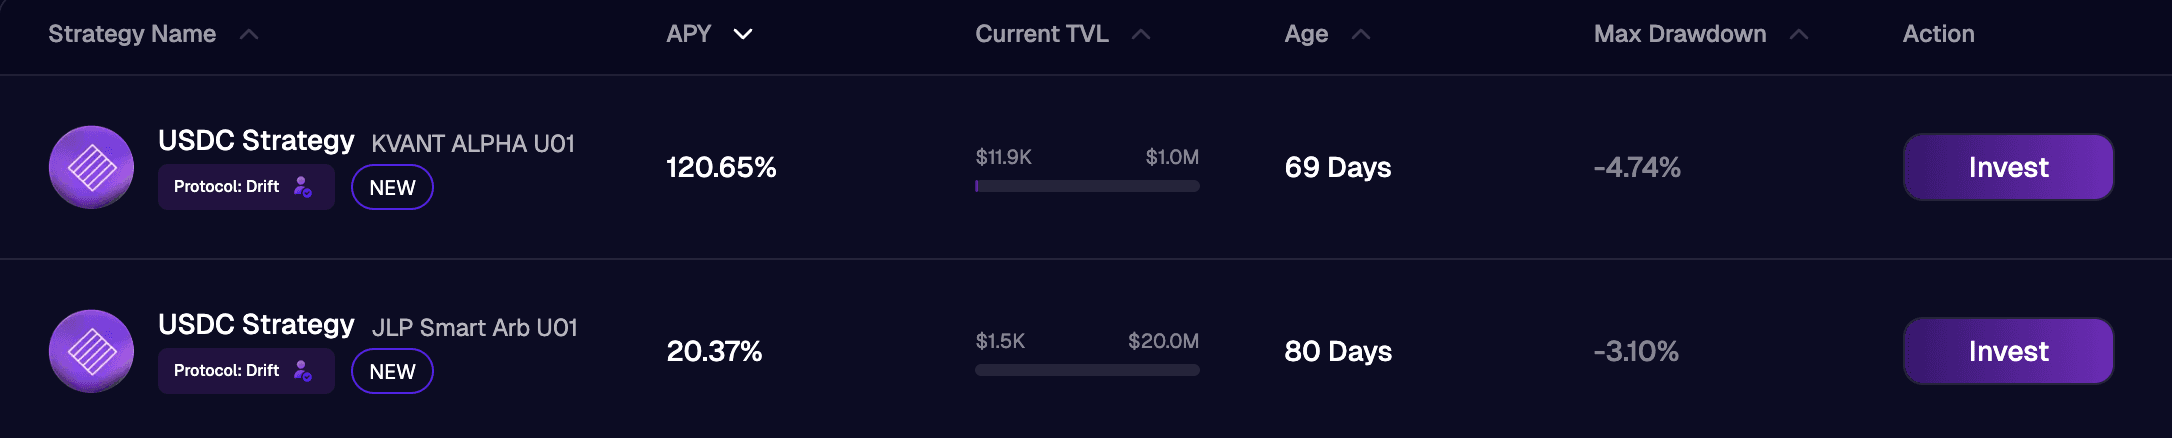The image size is (2172, 438).
Task: Open the KVANT ALPHA U01 strategy name link
Action: tap(472, 144)
